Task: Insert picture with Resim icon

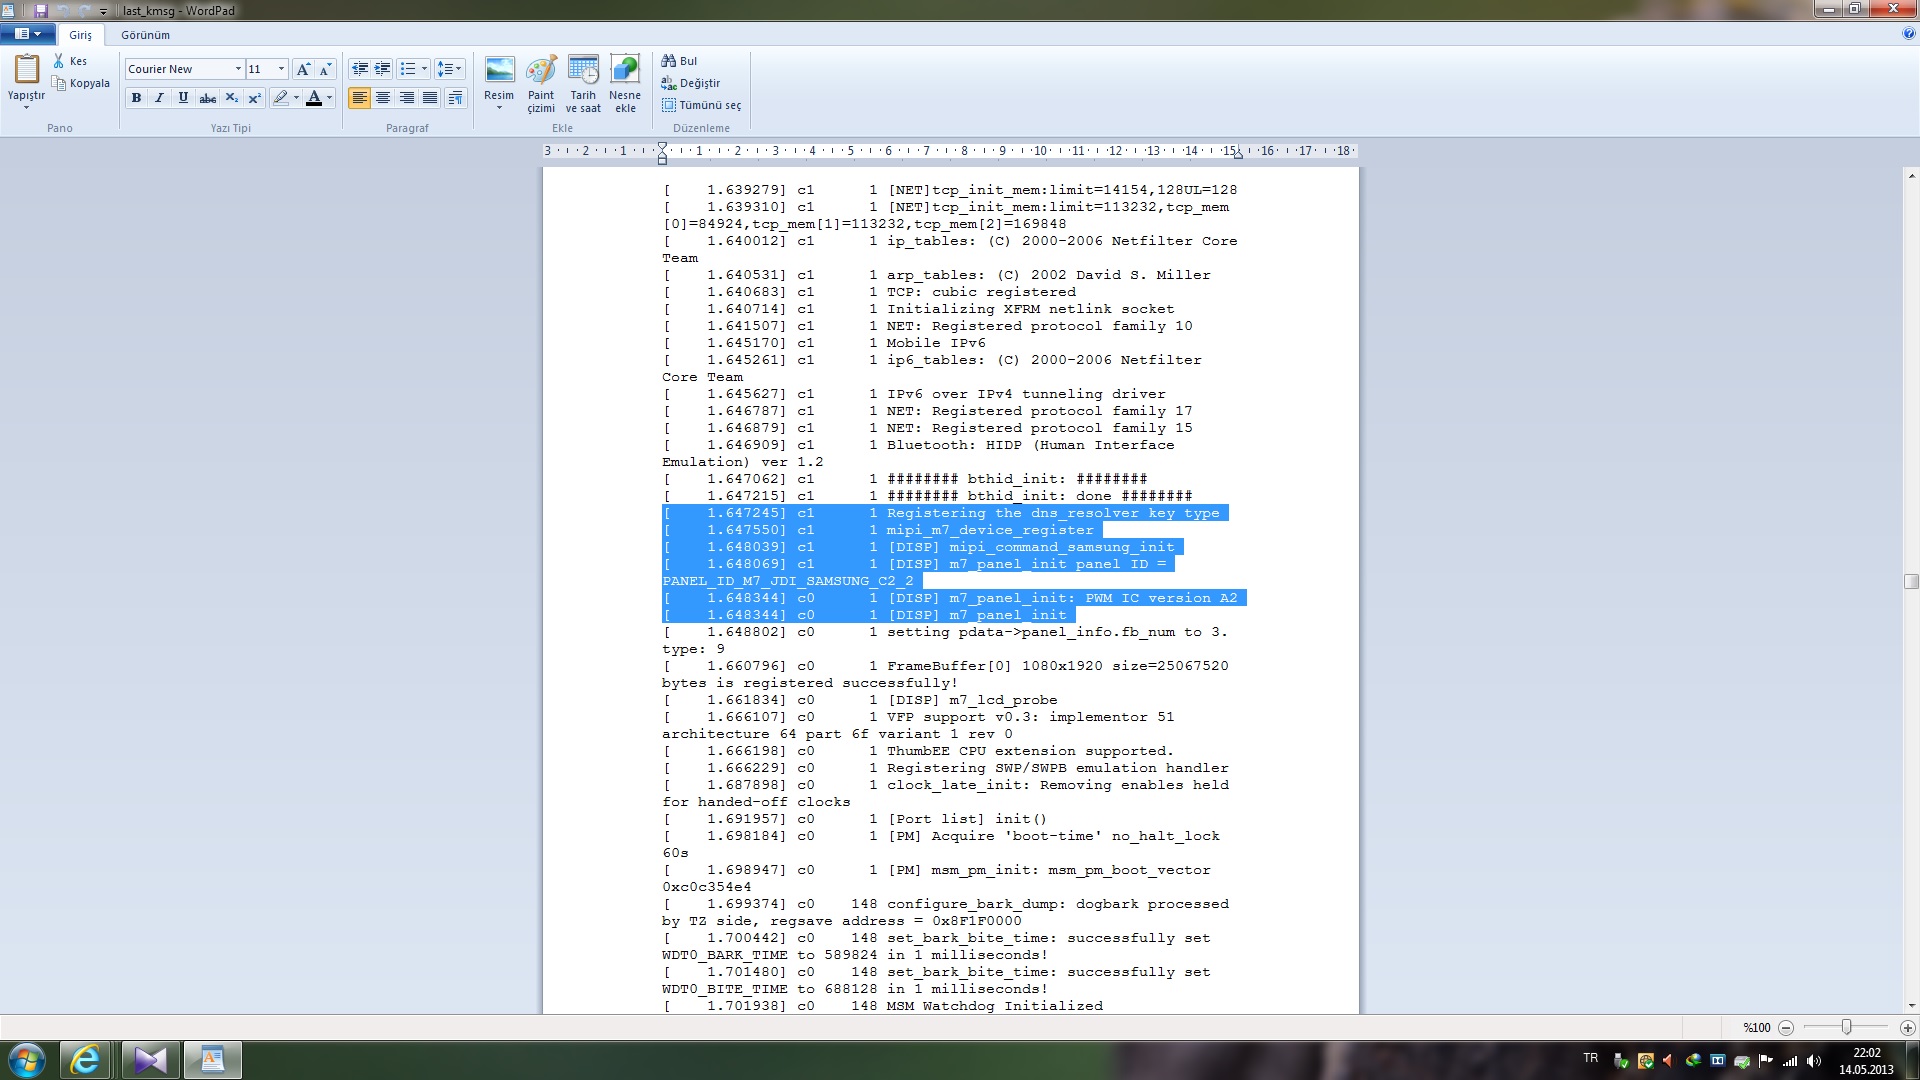Action: (499, 70)
